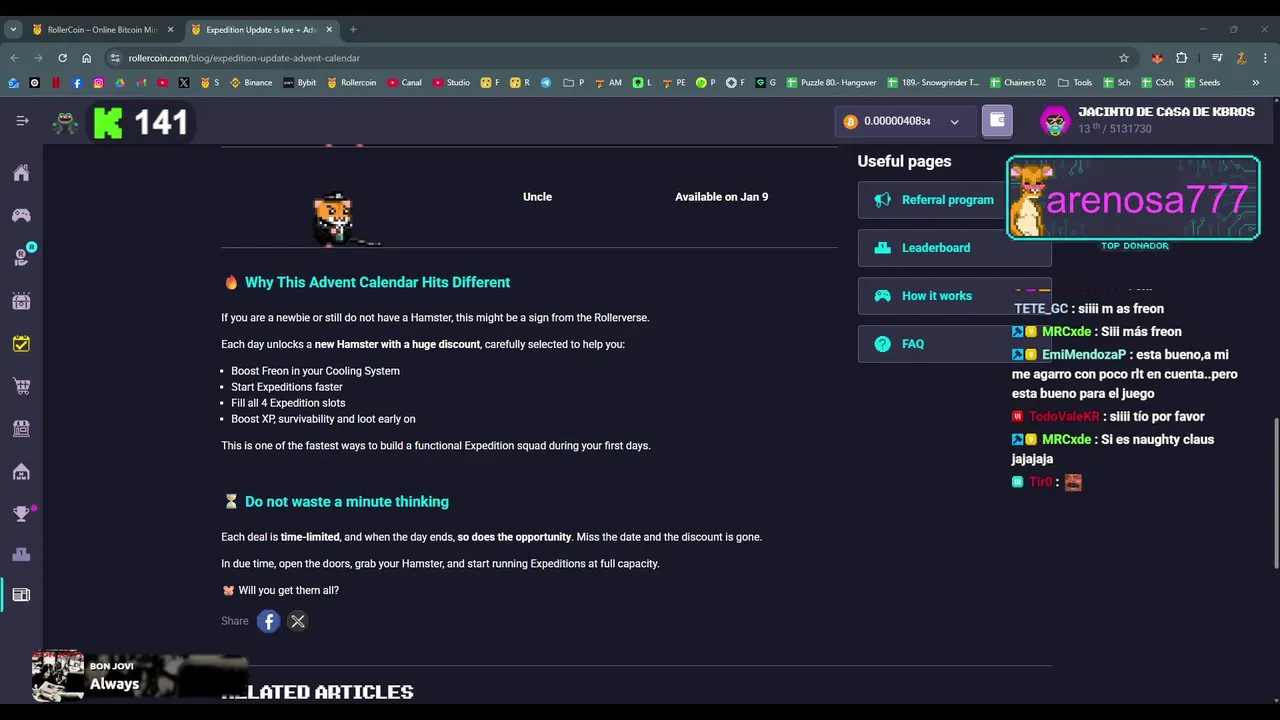Show more bookmarks with the double chevron
The height and width of the screenshot is (720, 1280).
click(1256, 82)
